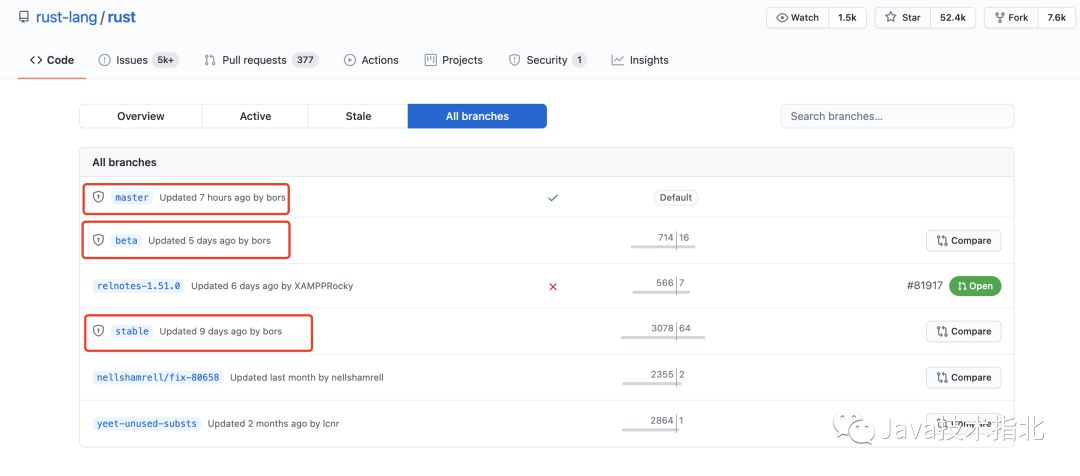Viewport: 1080px width, 476px height.
Task: Click the repository icon beside rust-lang
Action: (24, 17)
